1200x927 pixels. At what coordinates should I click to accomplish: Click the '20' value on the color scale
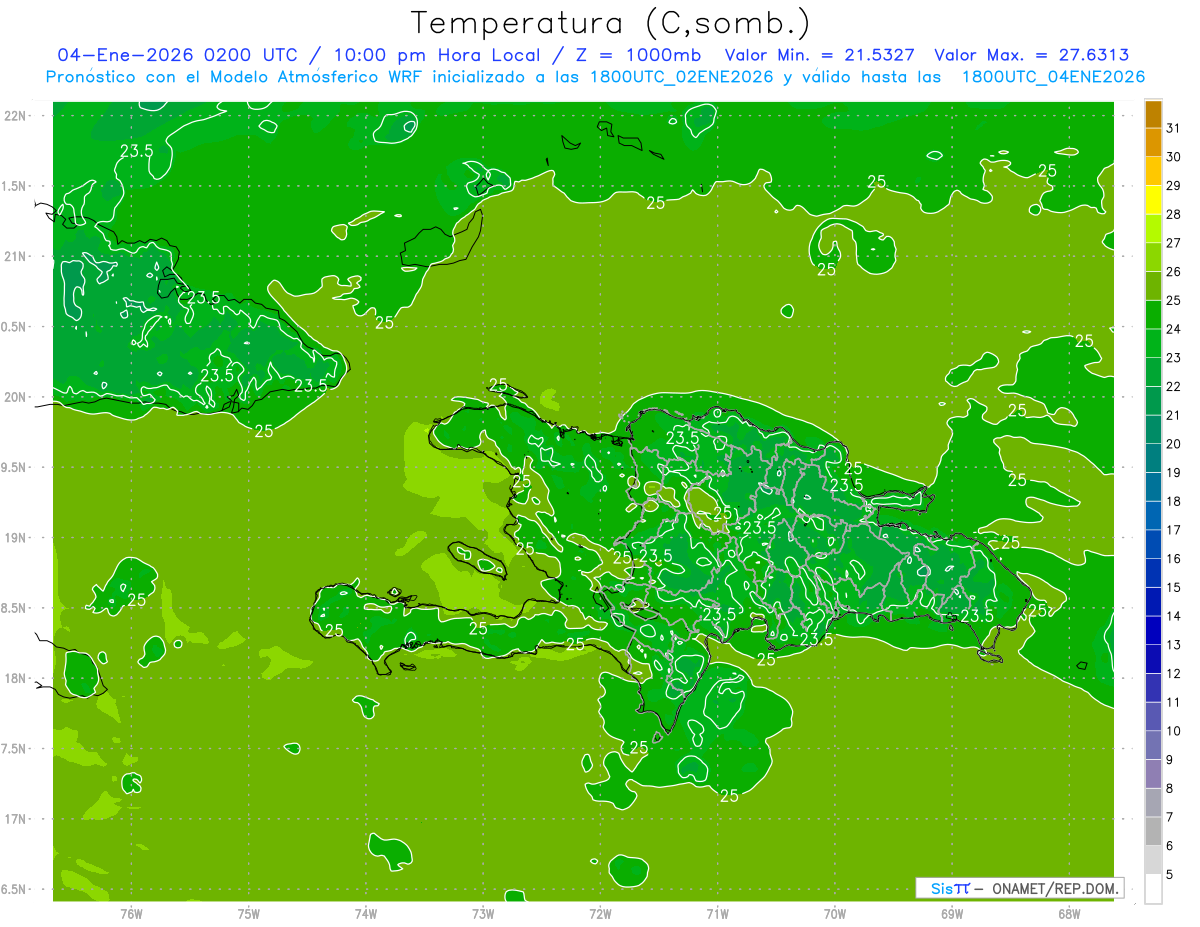pyautogui.click(x=1174, y=444)
